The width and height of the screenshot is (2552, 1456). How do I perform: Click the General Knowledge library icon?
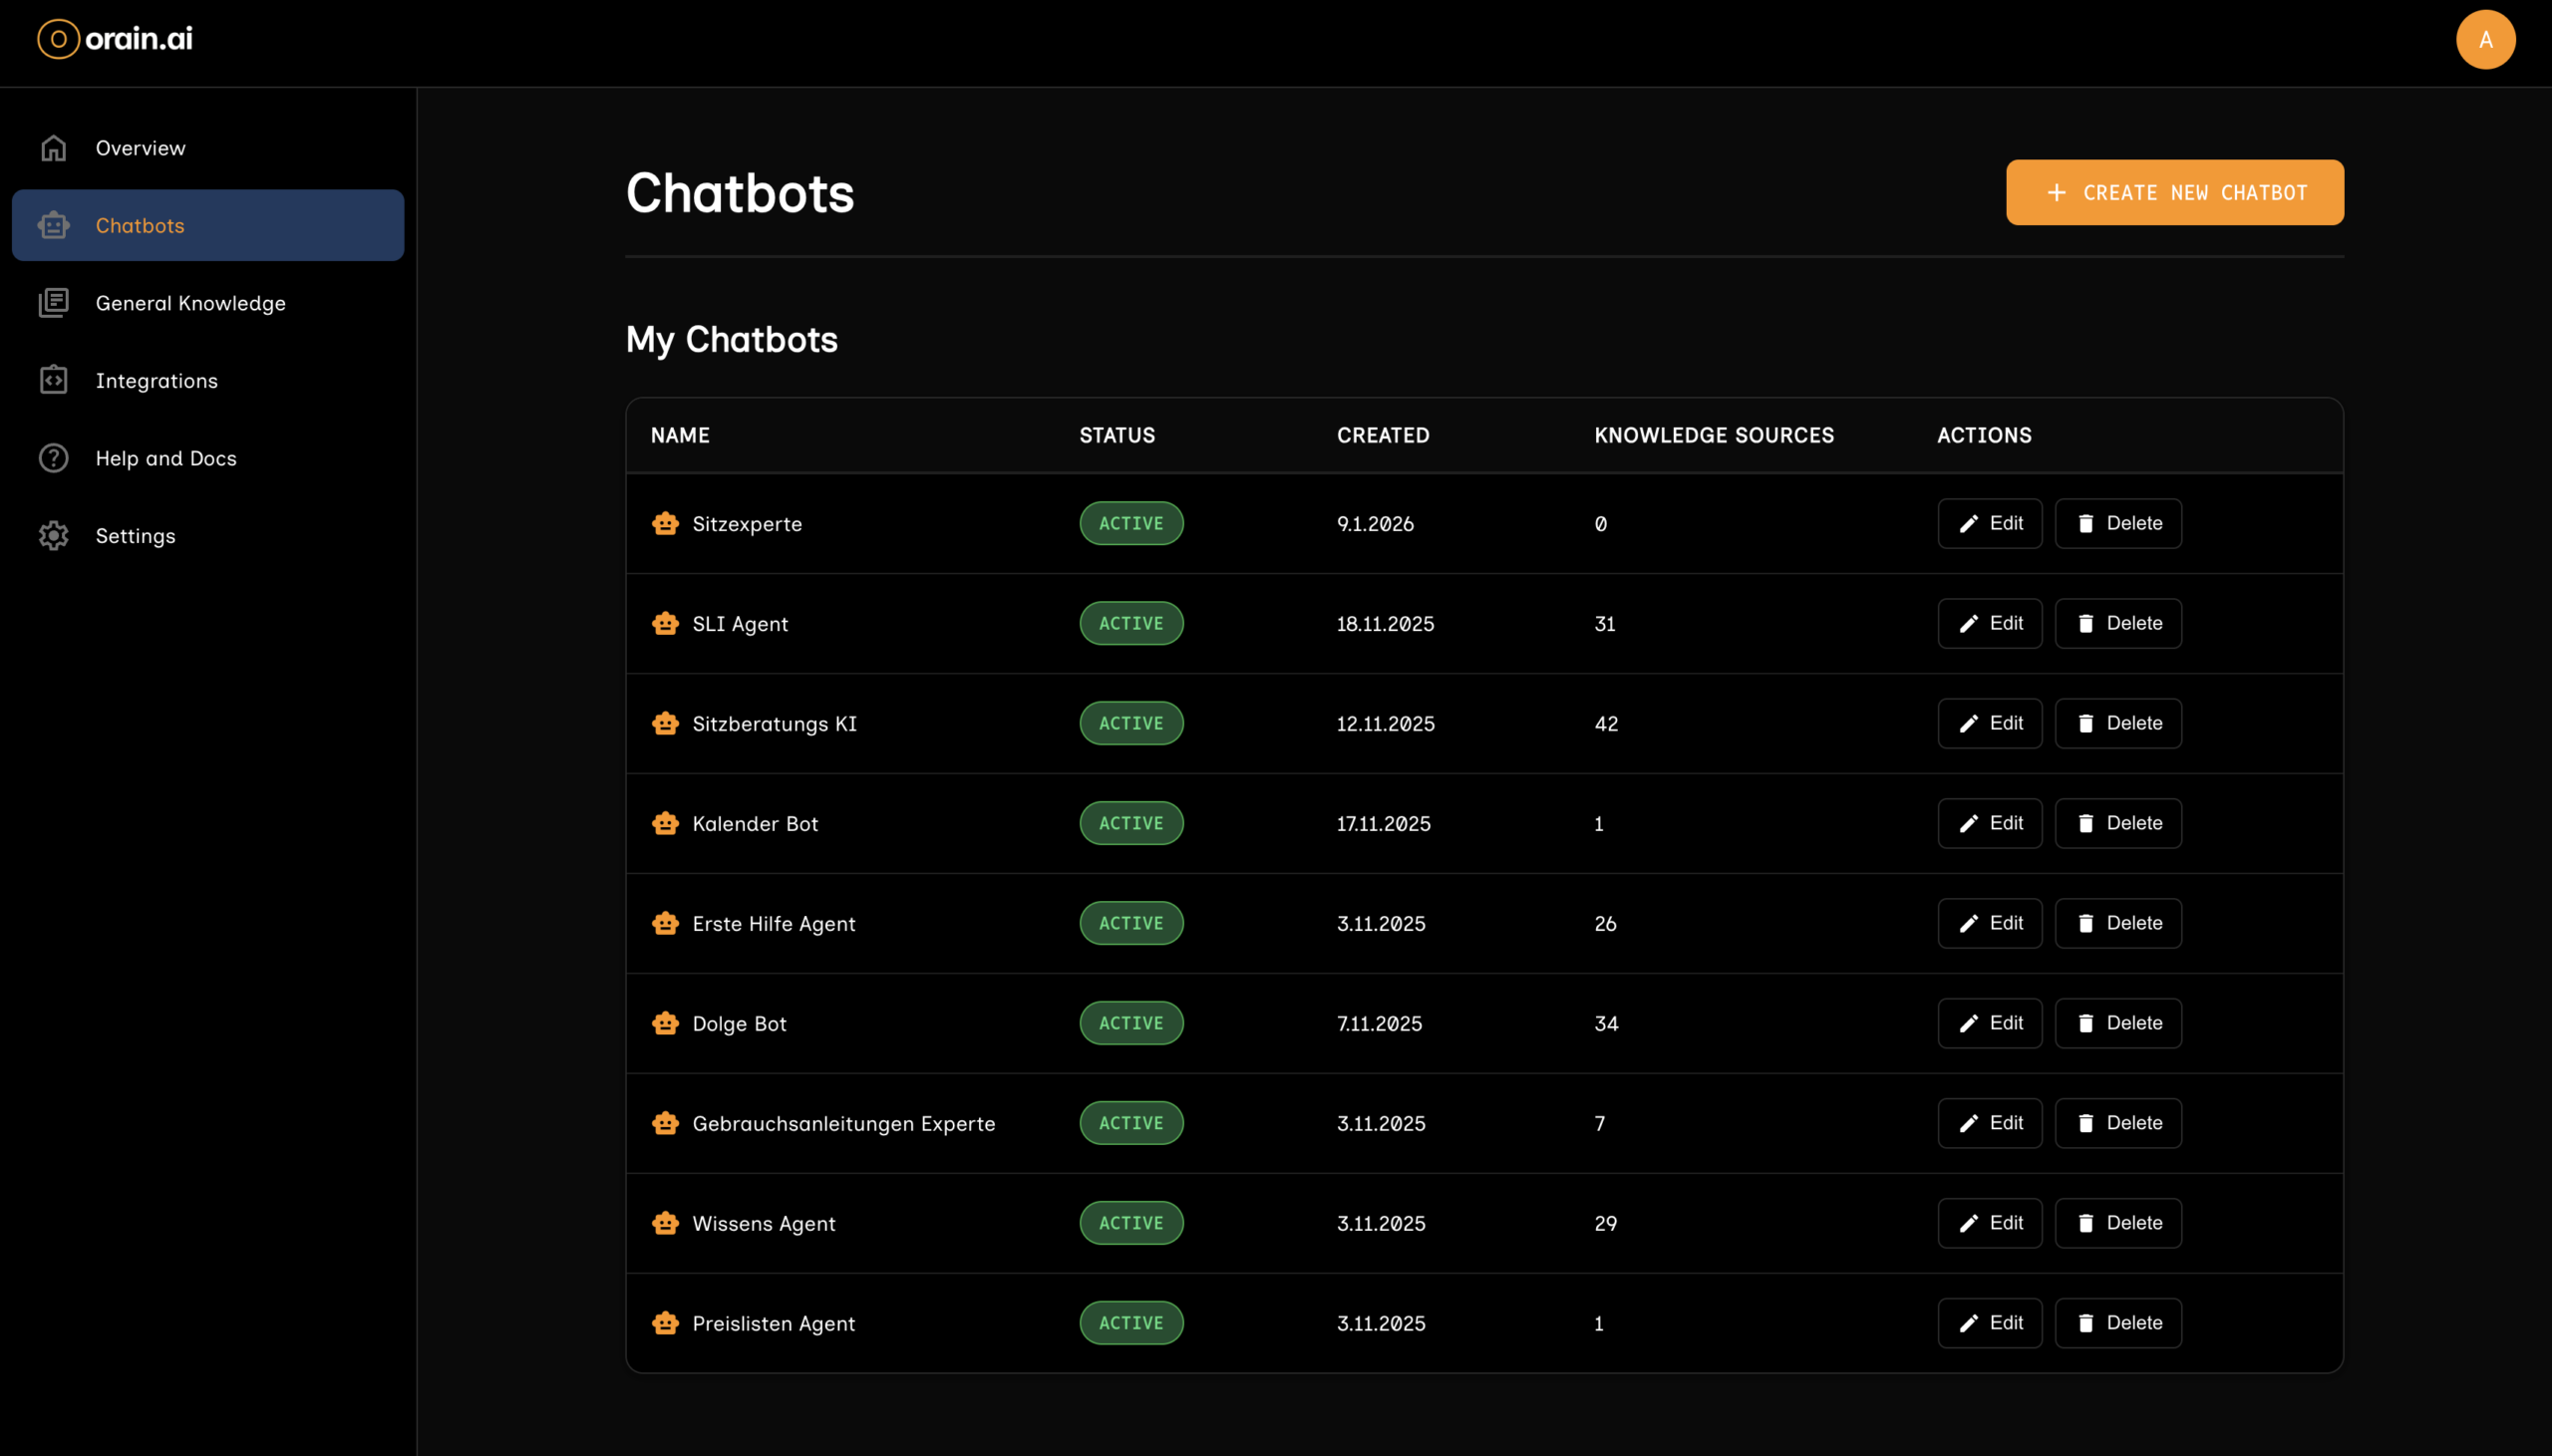54,303
